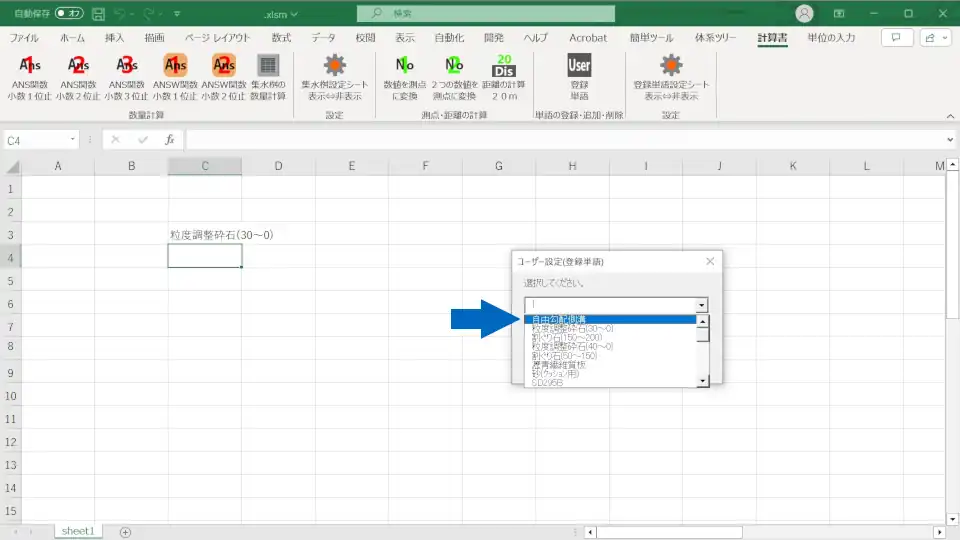Open the Quick Access Toolbar customize dropdown

pyautogui.click(x=177, y=13)
